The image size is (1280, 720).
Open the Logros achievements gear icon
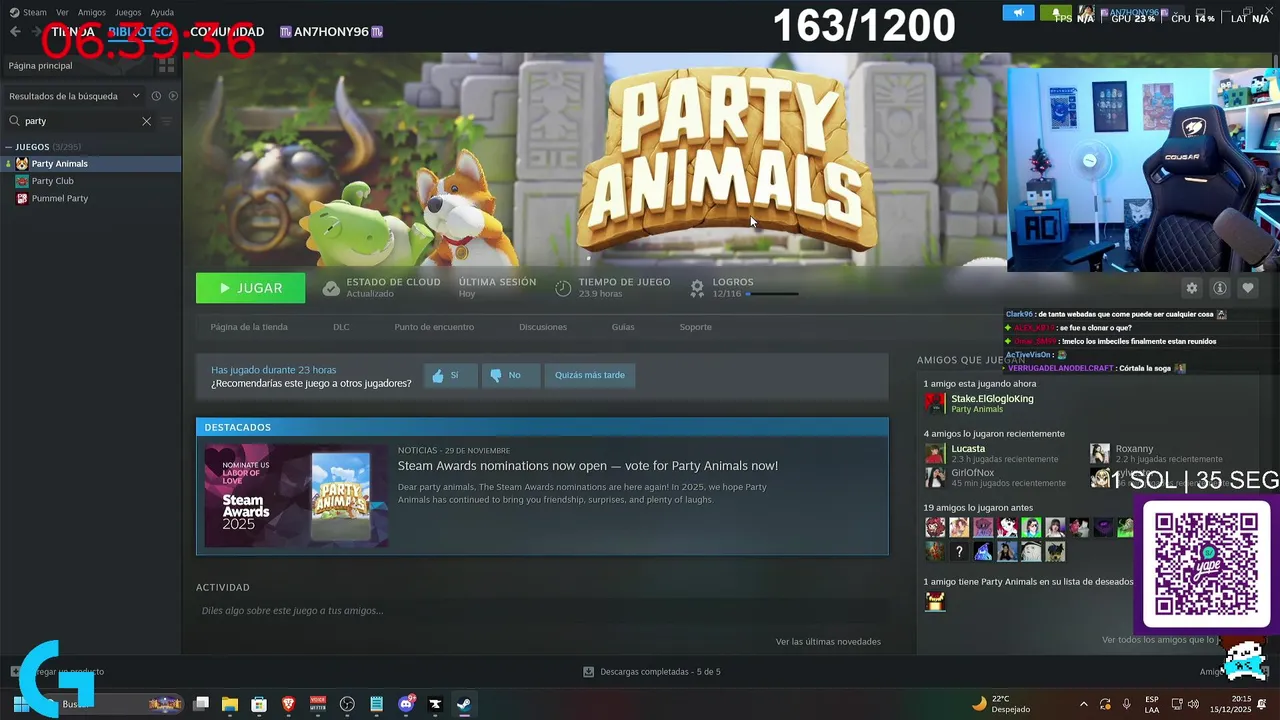(697, 288)
